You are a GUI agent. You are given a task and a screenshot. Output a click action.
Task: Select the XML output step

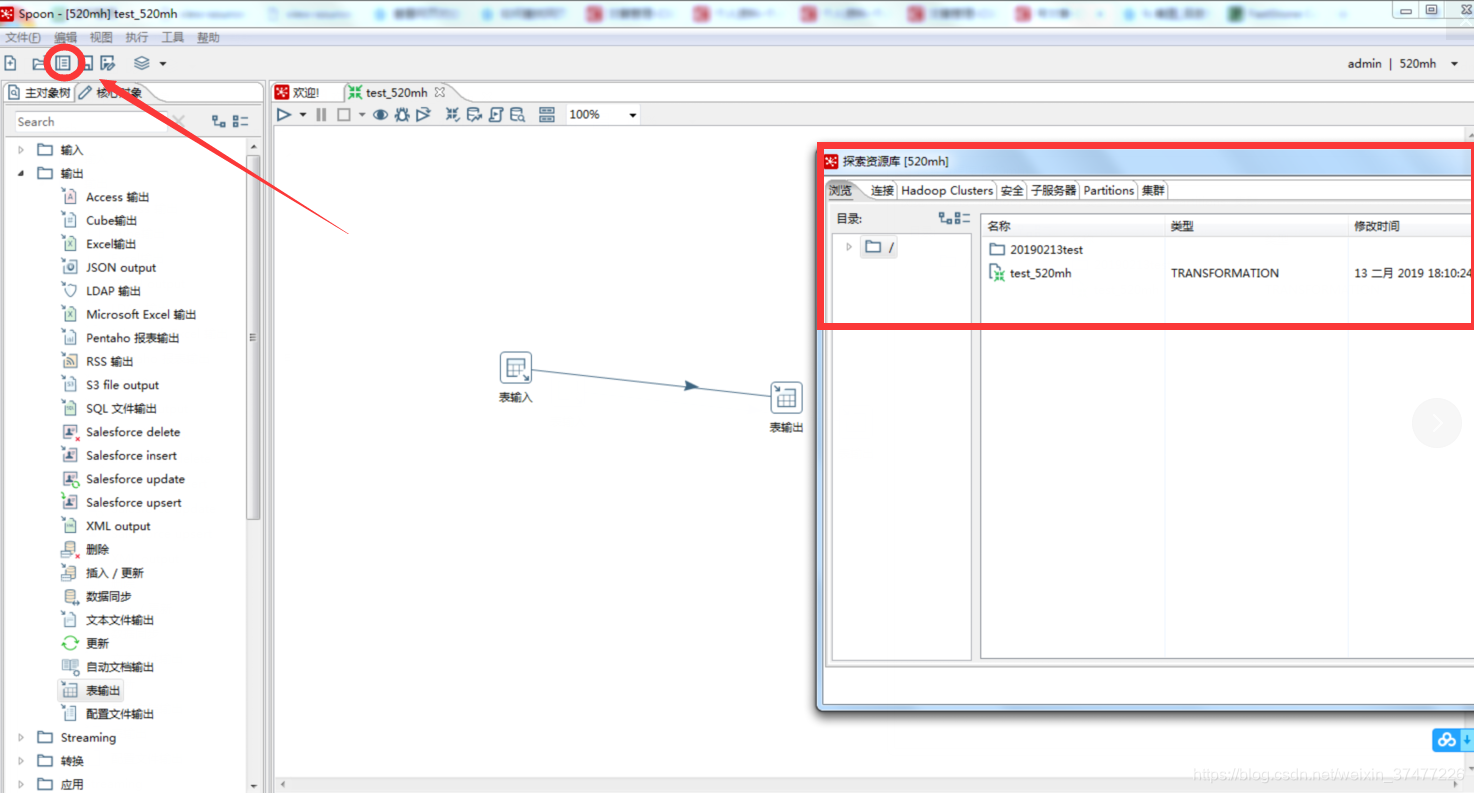pyautogui.click(x=106, y=526)
